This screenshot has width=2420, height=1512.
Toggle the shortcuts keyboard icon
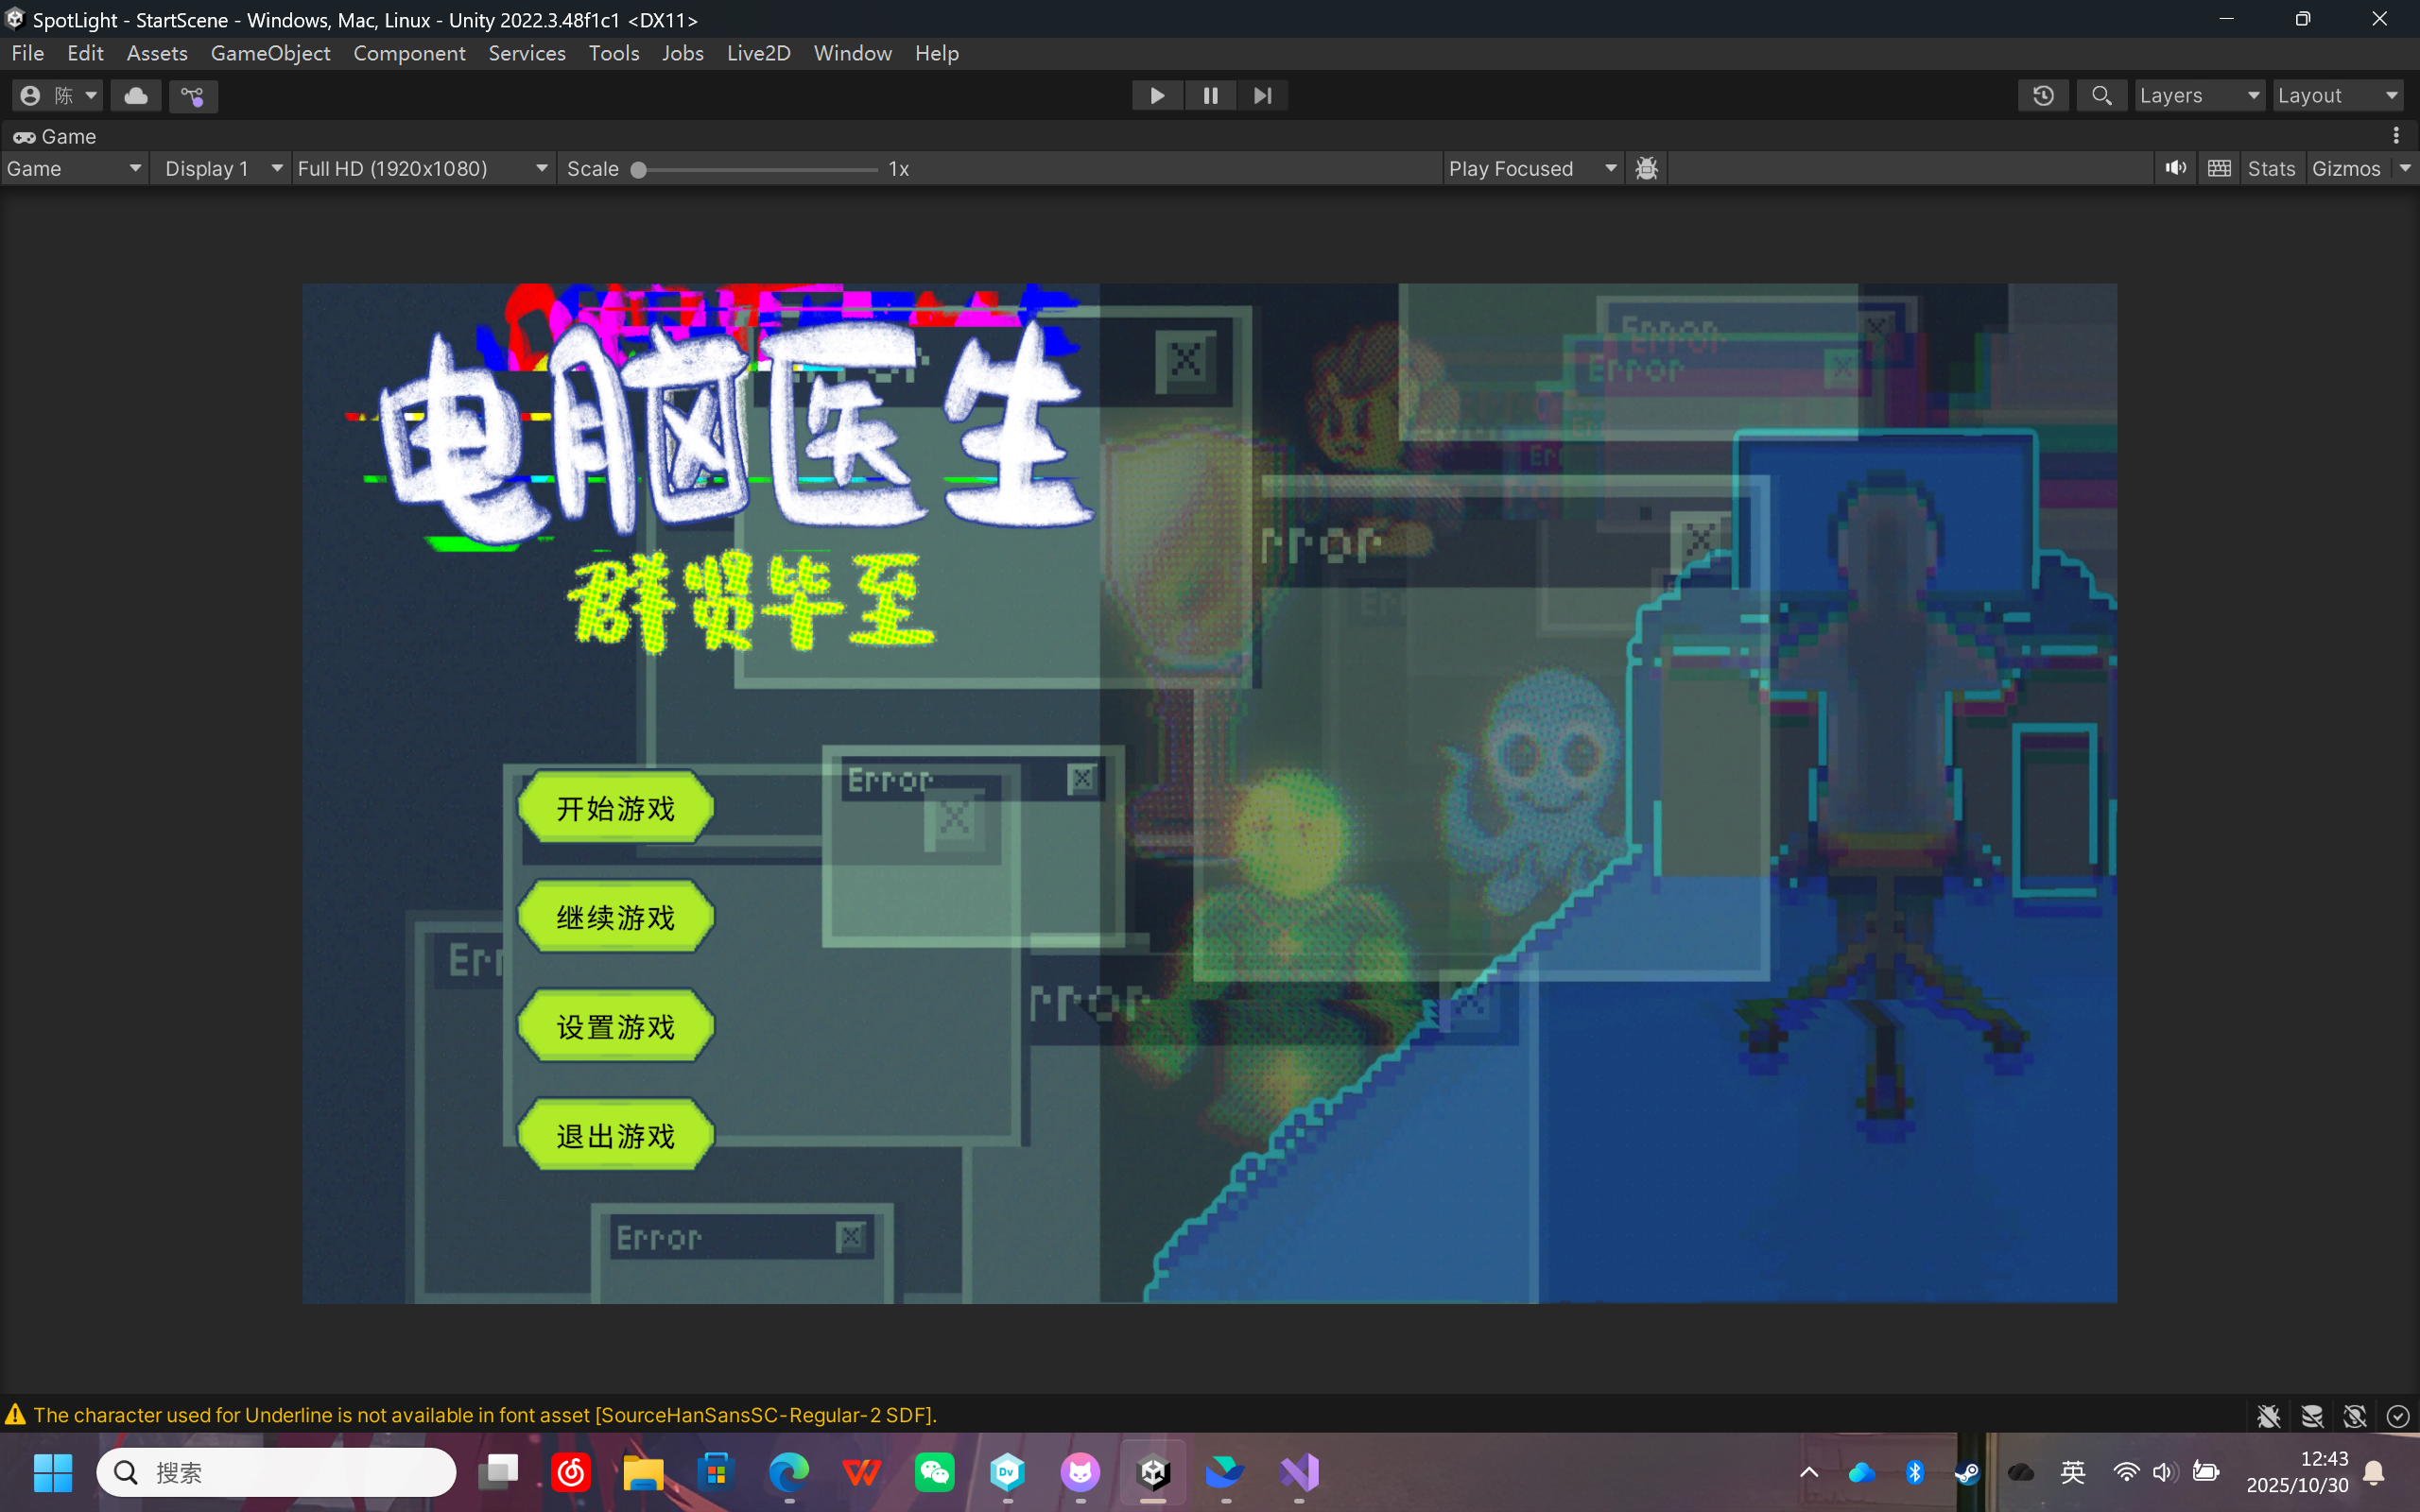coord(2219,168)
